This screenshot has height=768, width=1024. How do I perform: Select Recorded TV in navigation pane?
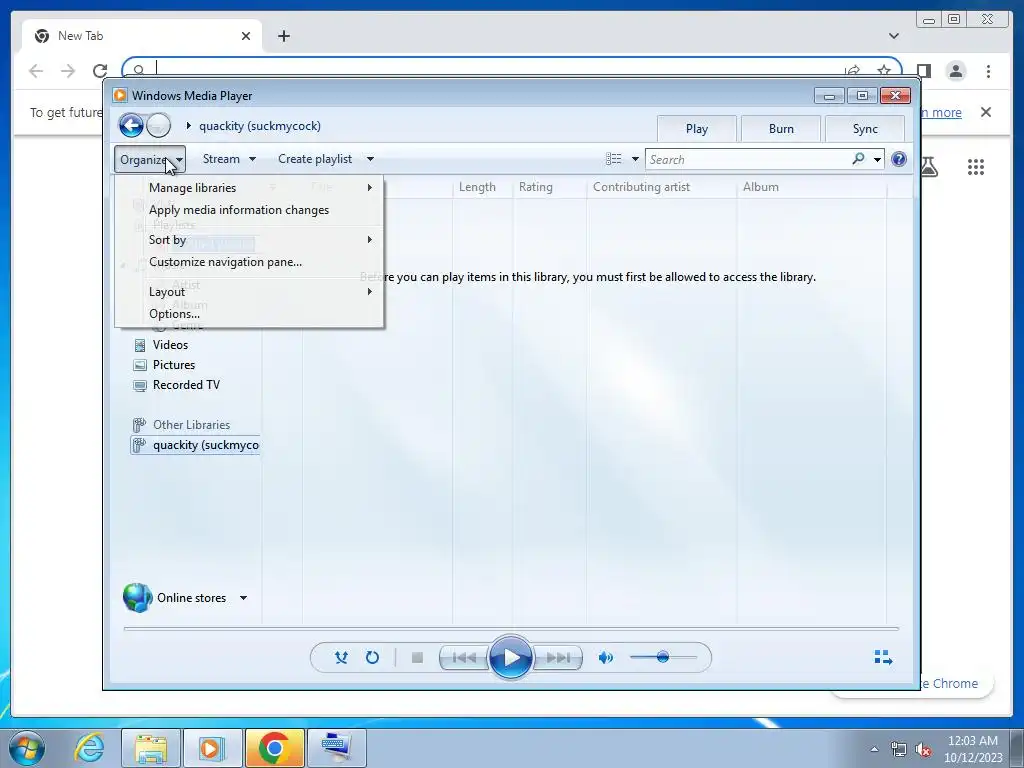(x=186, y=385)
